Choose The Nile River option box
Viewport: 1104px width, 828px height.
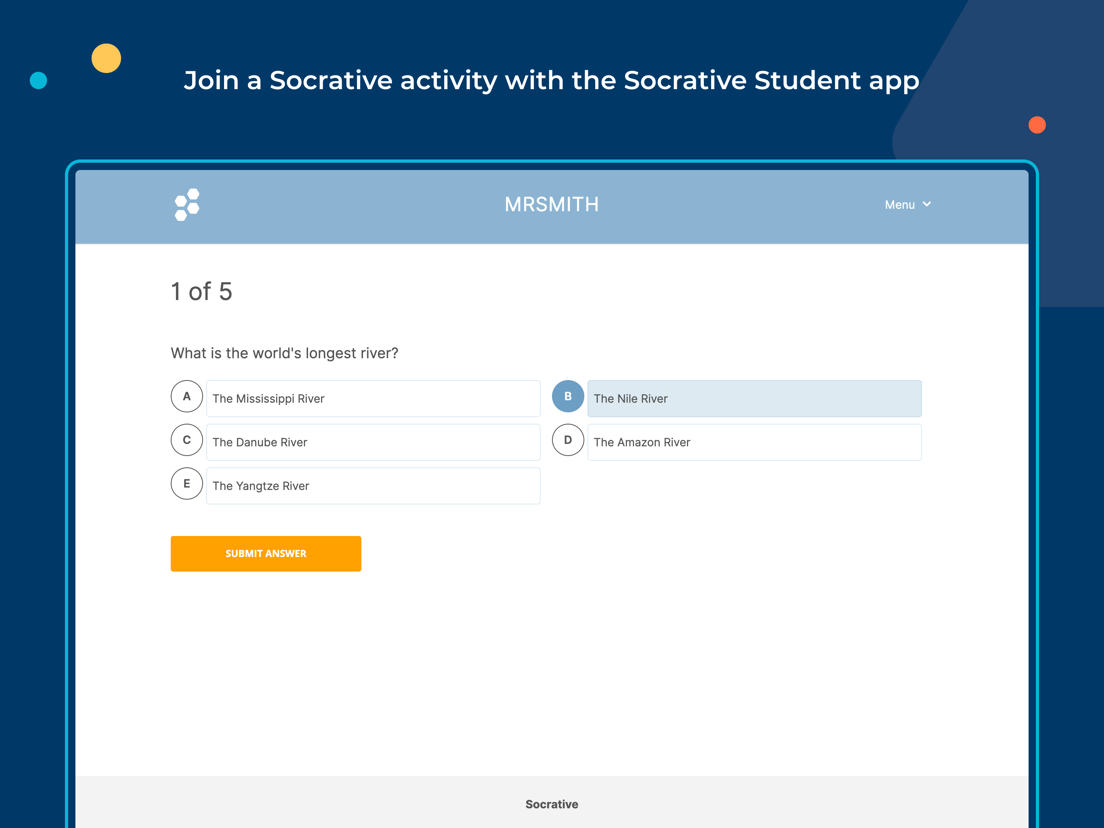(754, 399)
